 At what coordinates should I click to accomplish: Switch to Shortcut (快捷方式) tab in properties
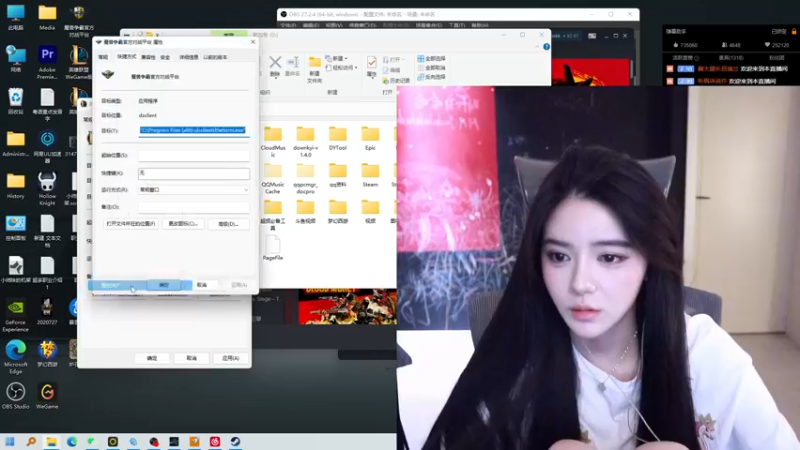(x=127, y=57)
